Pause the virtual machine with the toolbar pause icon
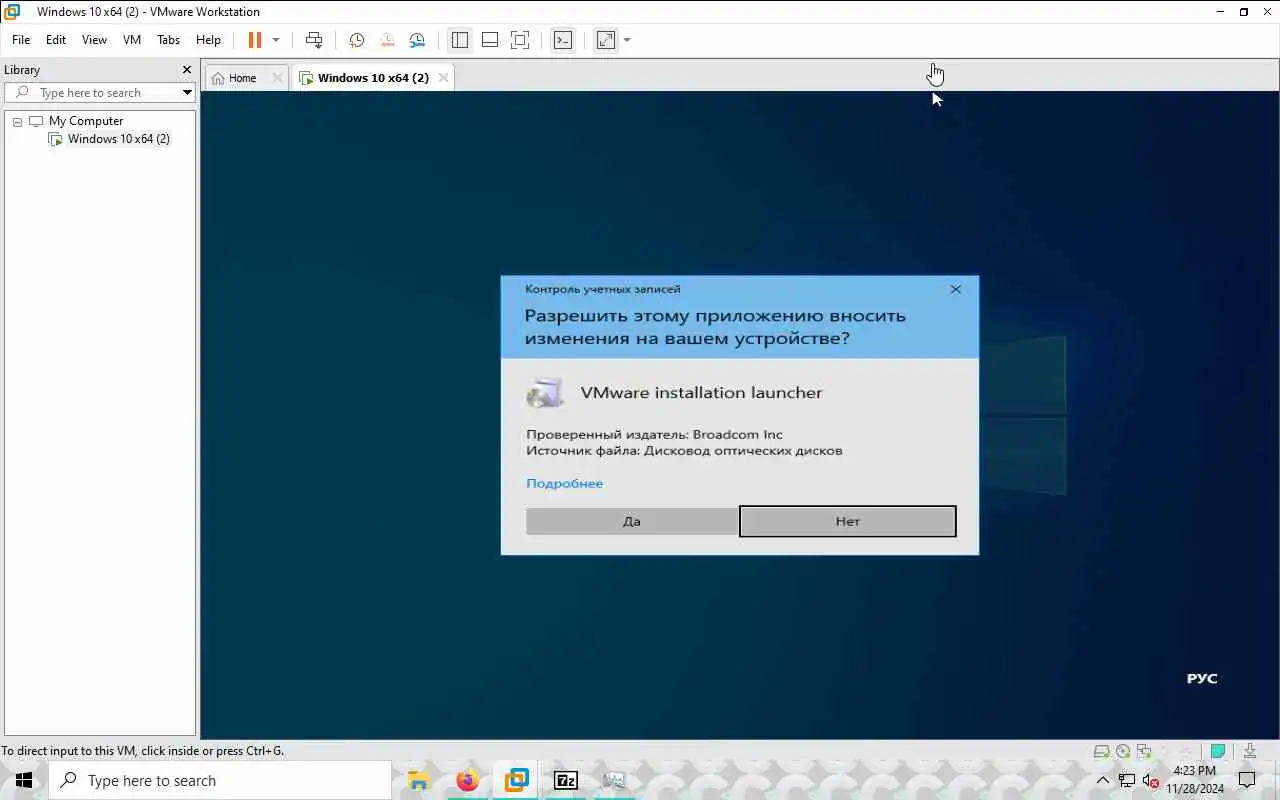This screenshot has width=1280, height=800. pos(255,40)
